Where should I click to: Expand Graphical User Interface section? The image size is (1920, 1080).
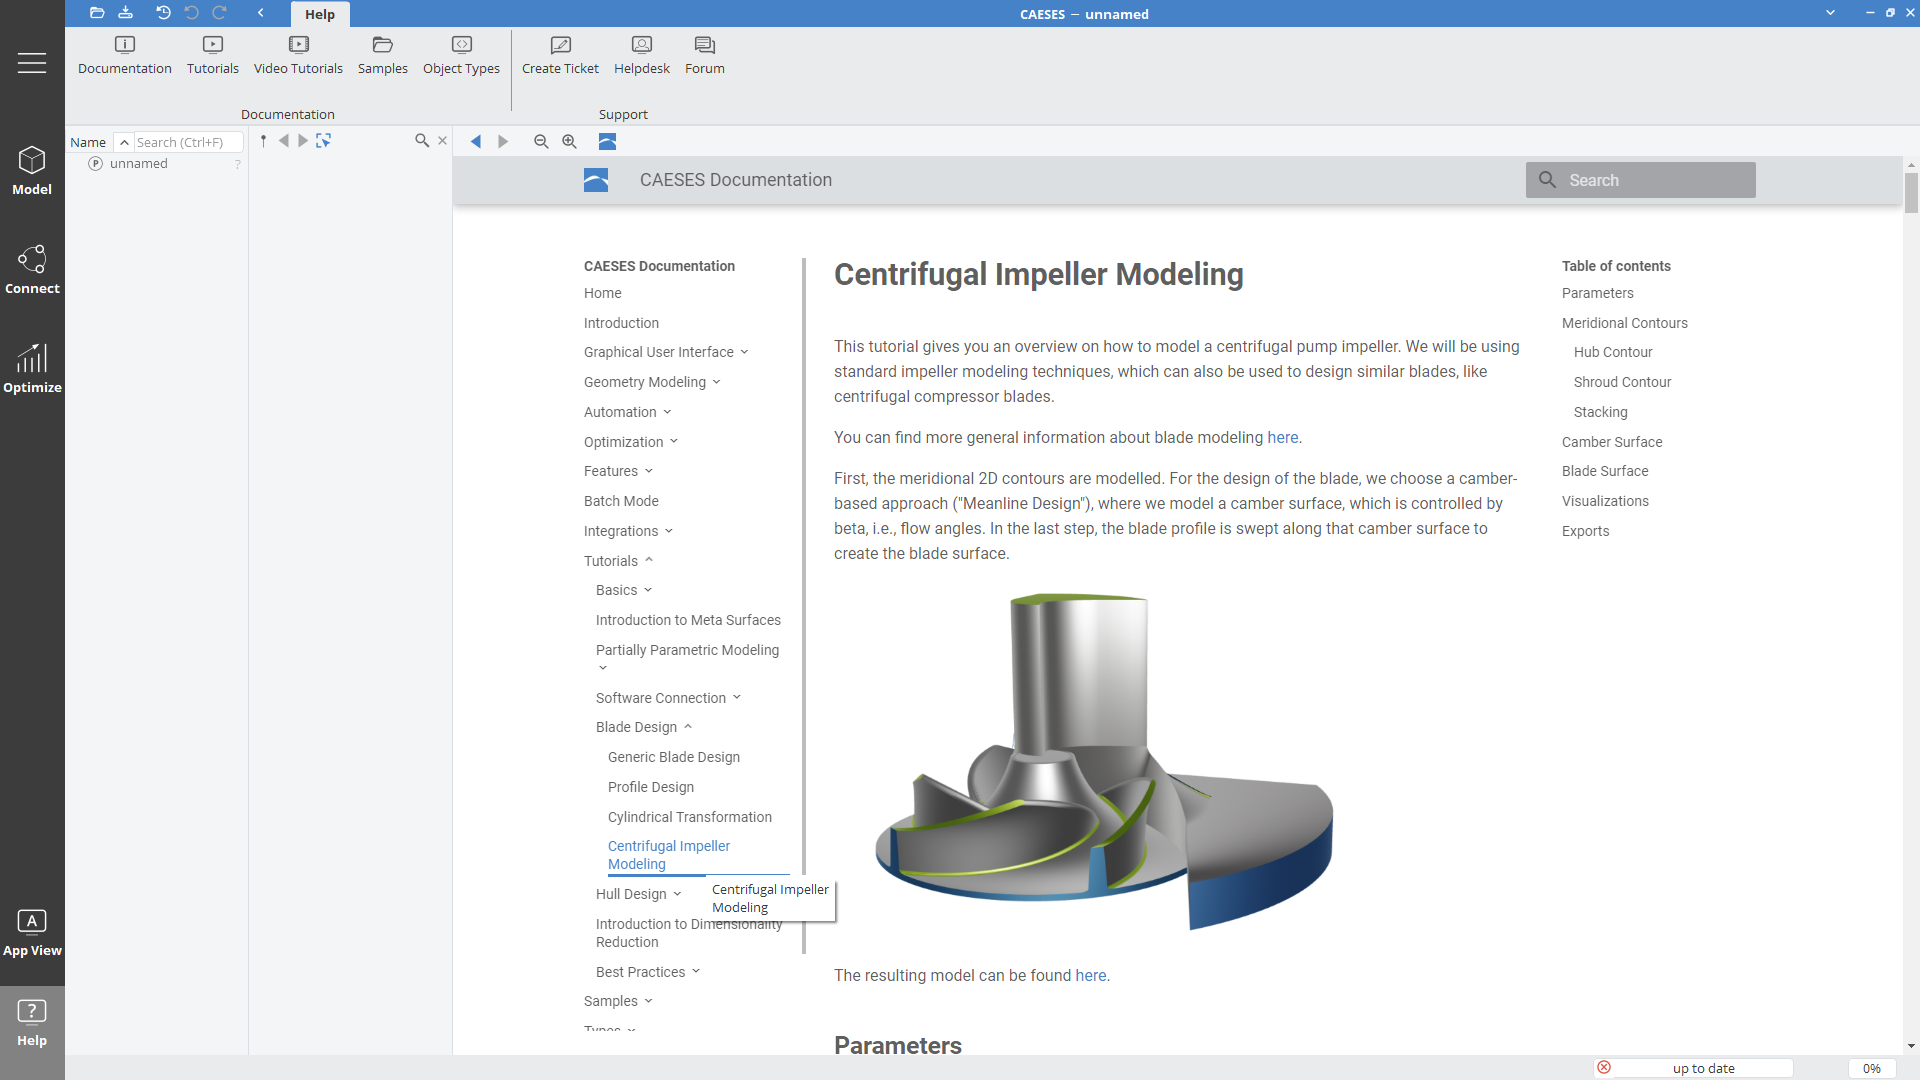pyautogui.click(x=744, y=352)
